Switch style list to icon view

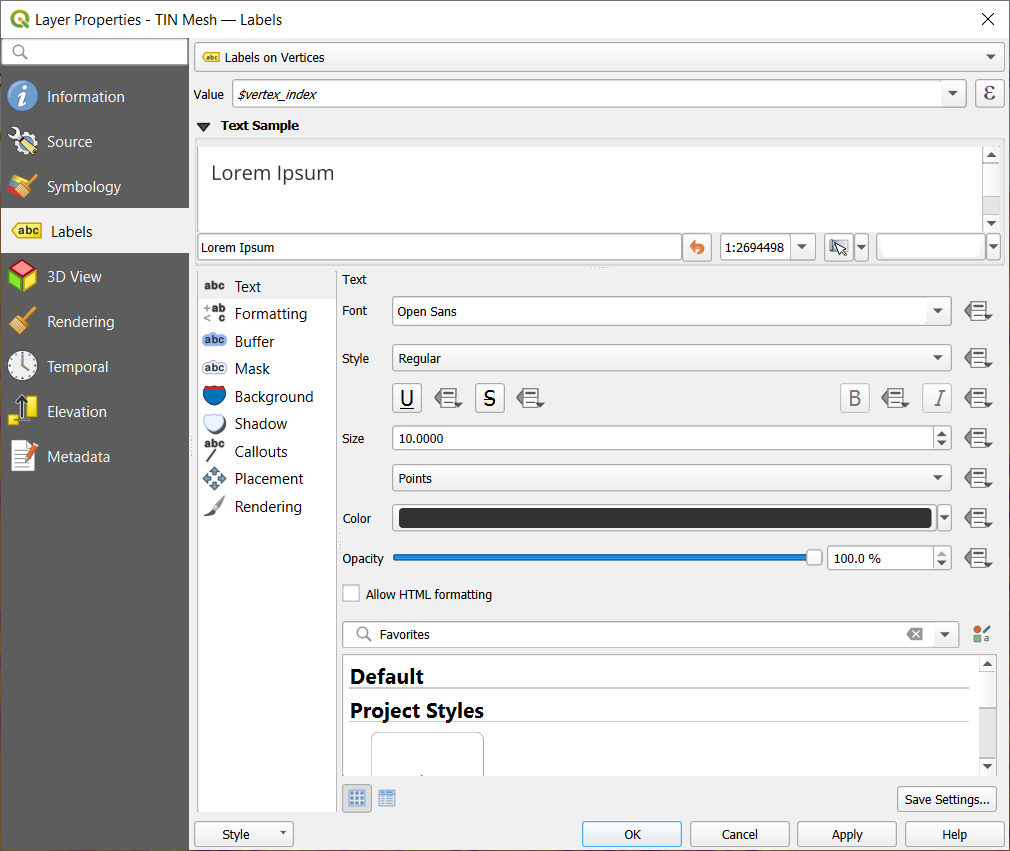pyautogui.click(x=357, y=798)
